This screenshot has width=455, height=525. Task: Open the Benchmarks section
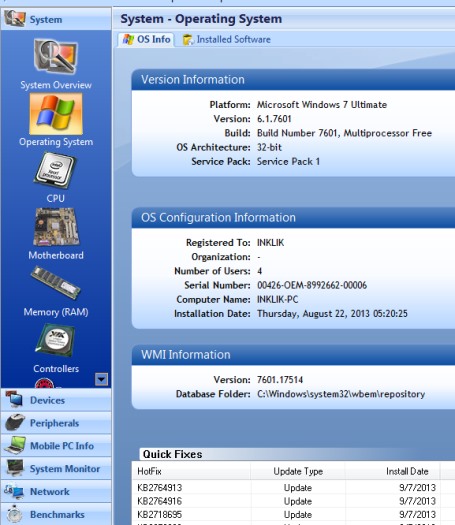[x=56, y=514]
